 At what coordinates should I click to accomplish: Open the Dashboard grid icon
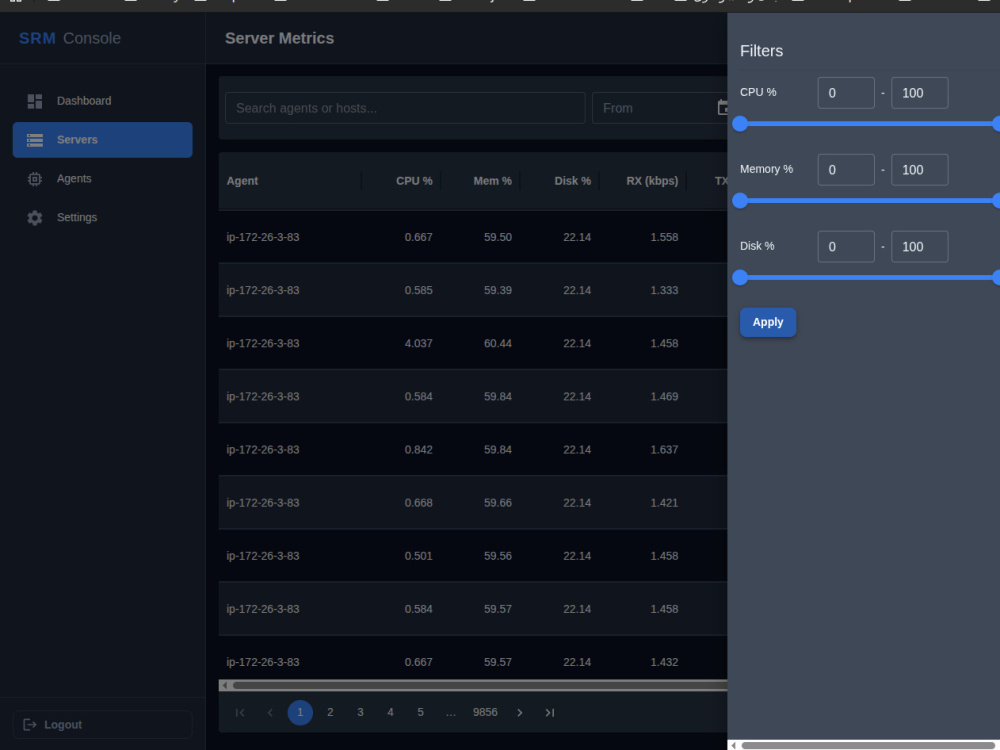[35, 101]
